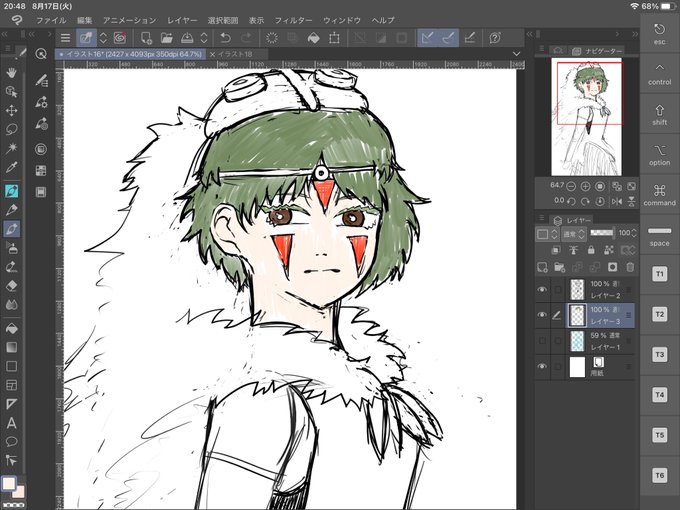Screen dimensions: 680x510
Task: Select the Eyedropper tool
Action: click(x=11, y=167)
